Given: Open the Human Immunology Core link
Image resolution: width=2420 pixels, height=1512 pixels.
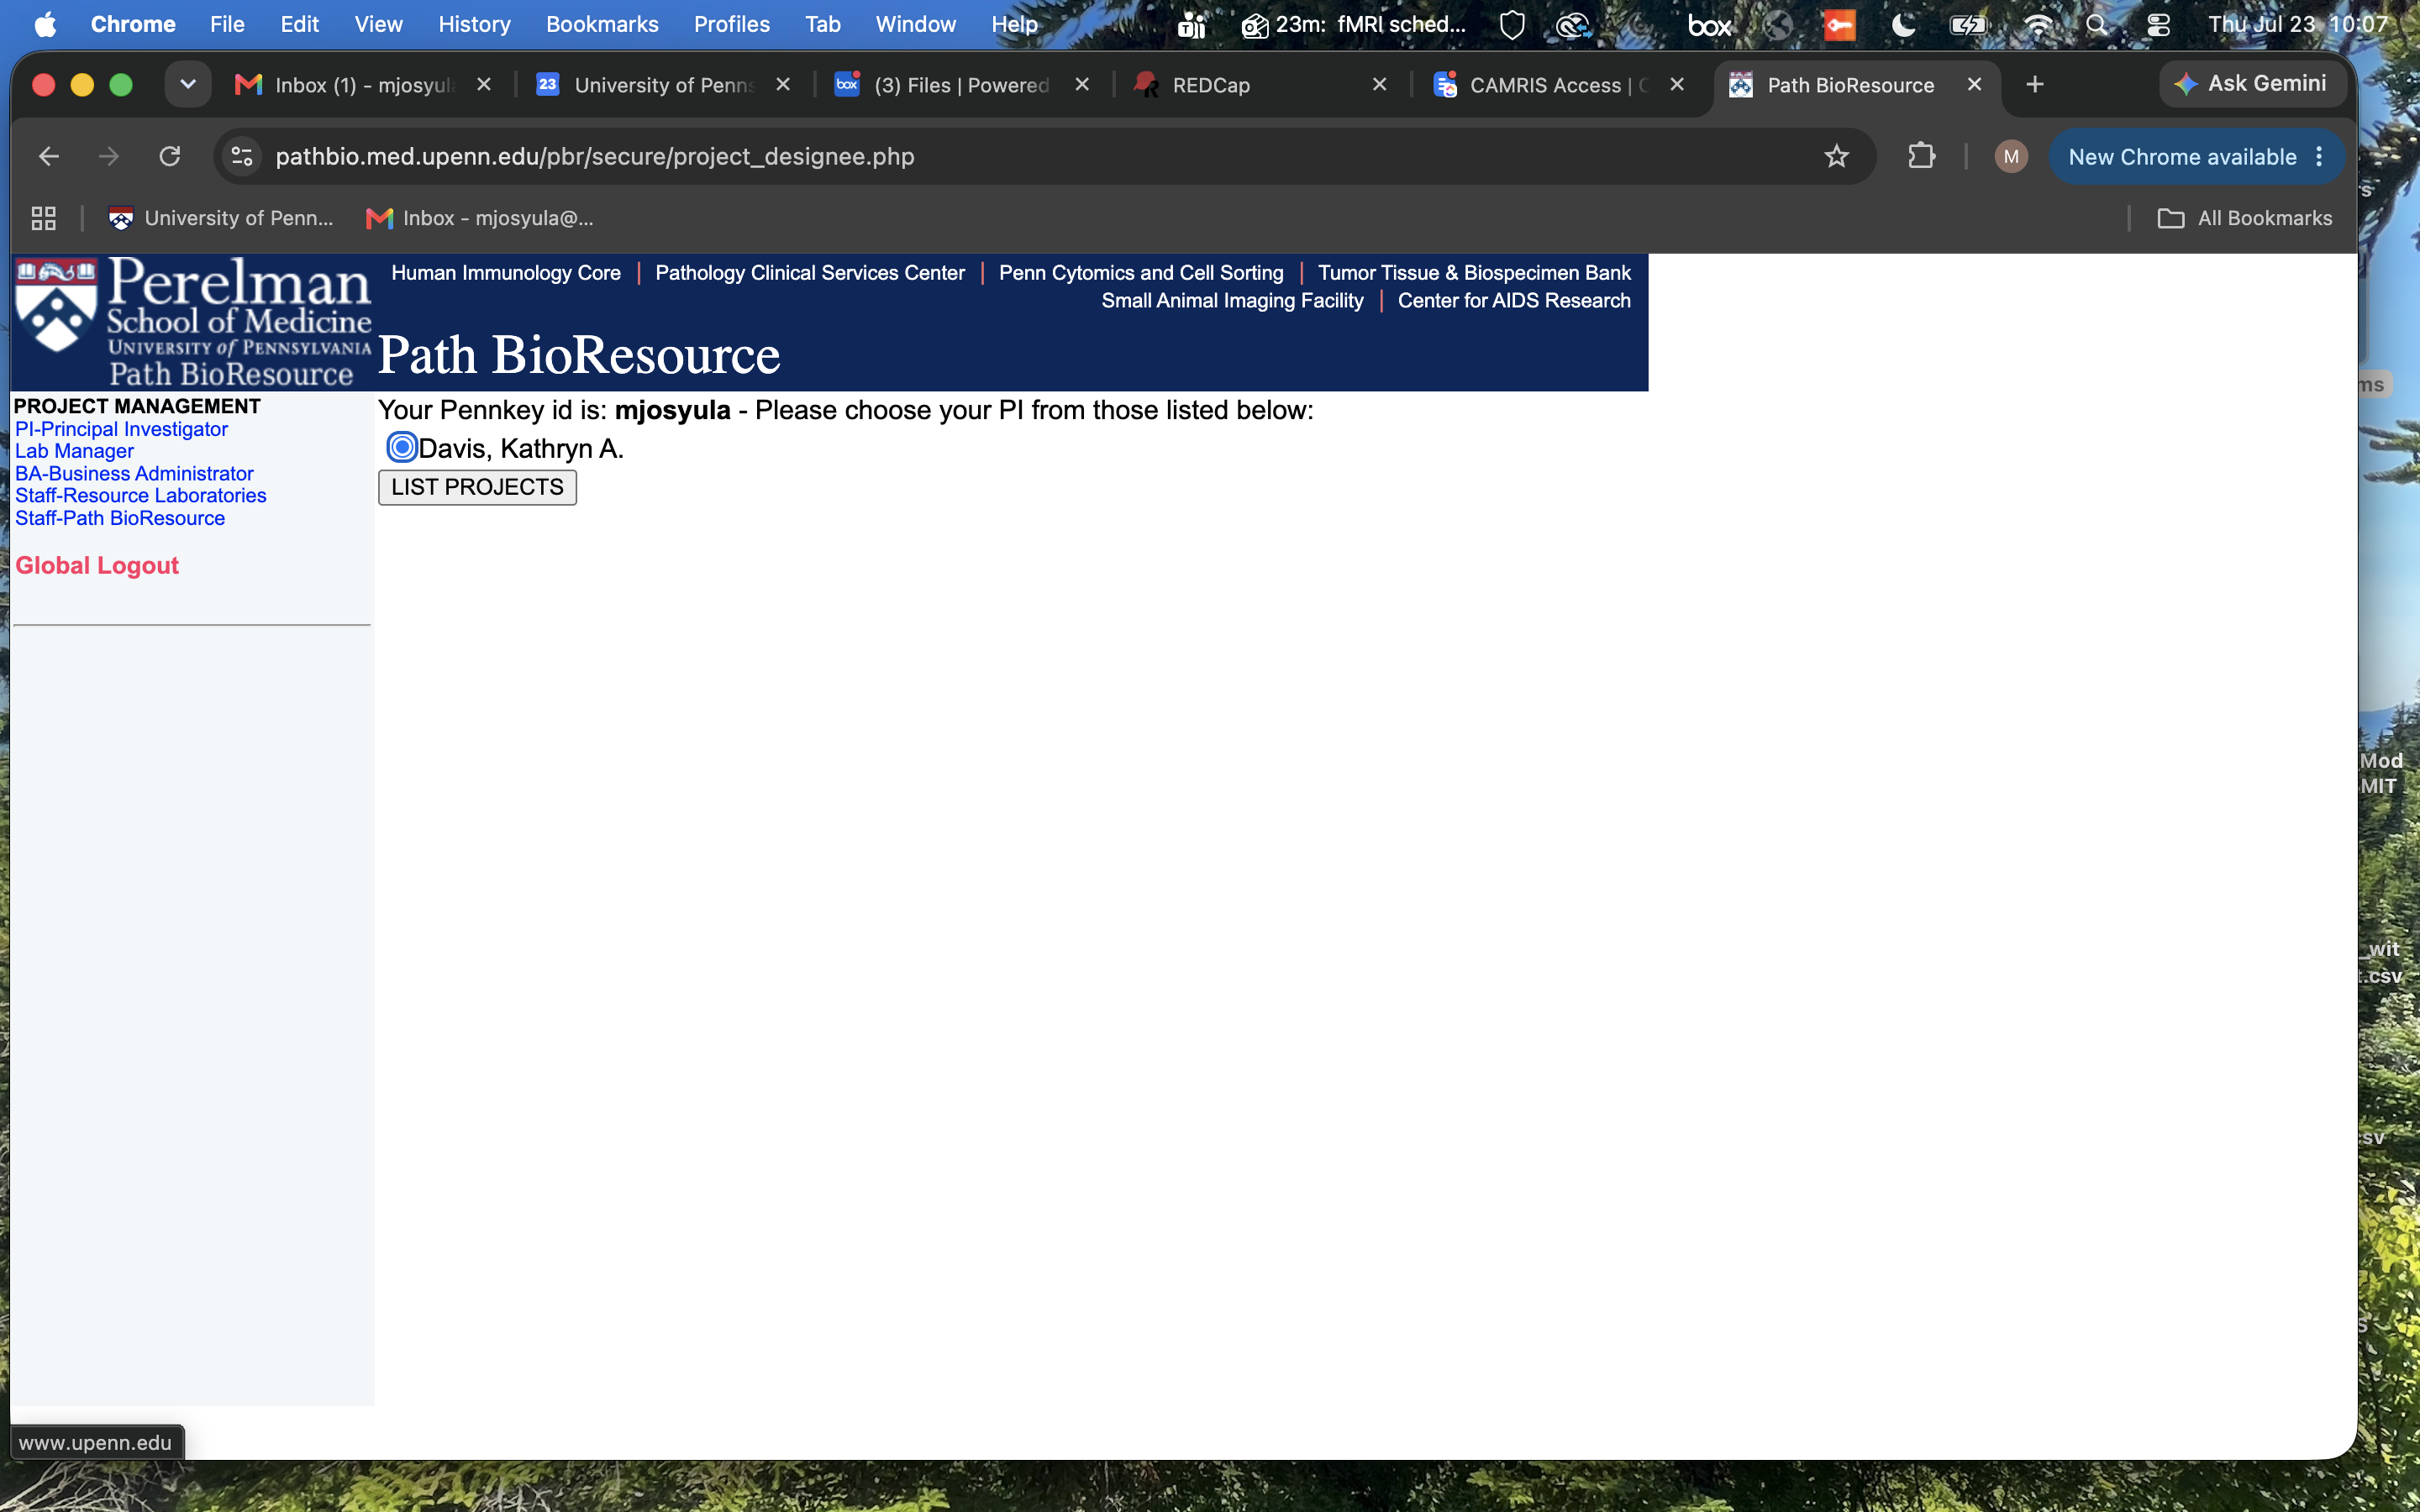Looking at the screenshot, I should 506,273.
